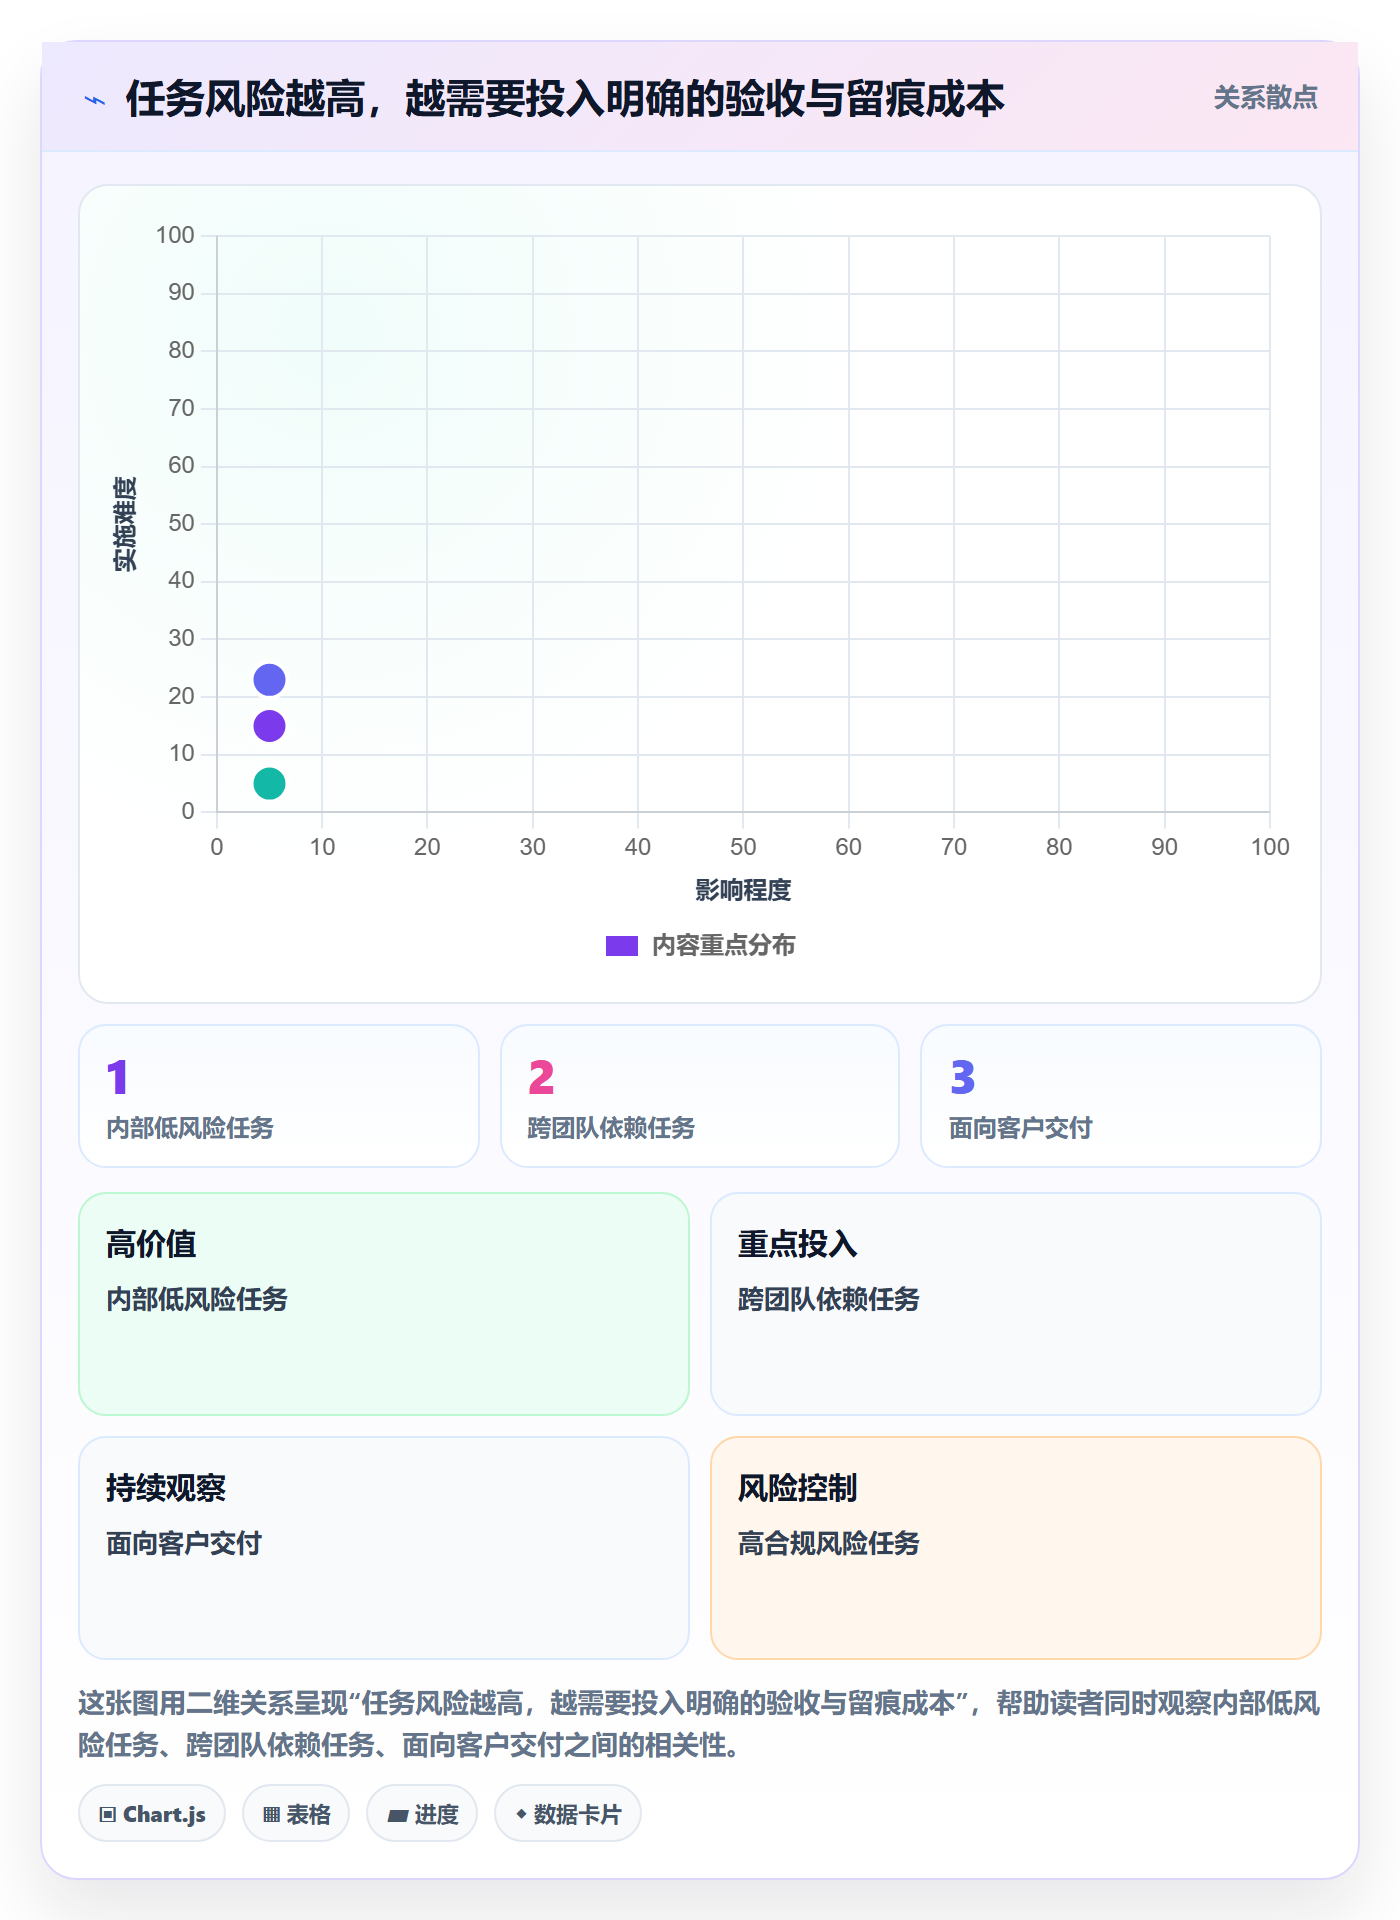The height and width of the screenshot is (1920, 1400).
Task: Open card 1 内部低风险任务
Action: (x=279, y=1096)
